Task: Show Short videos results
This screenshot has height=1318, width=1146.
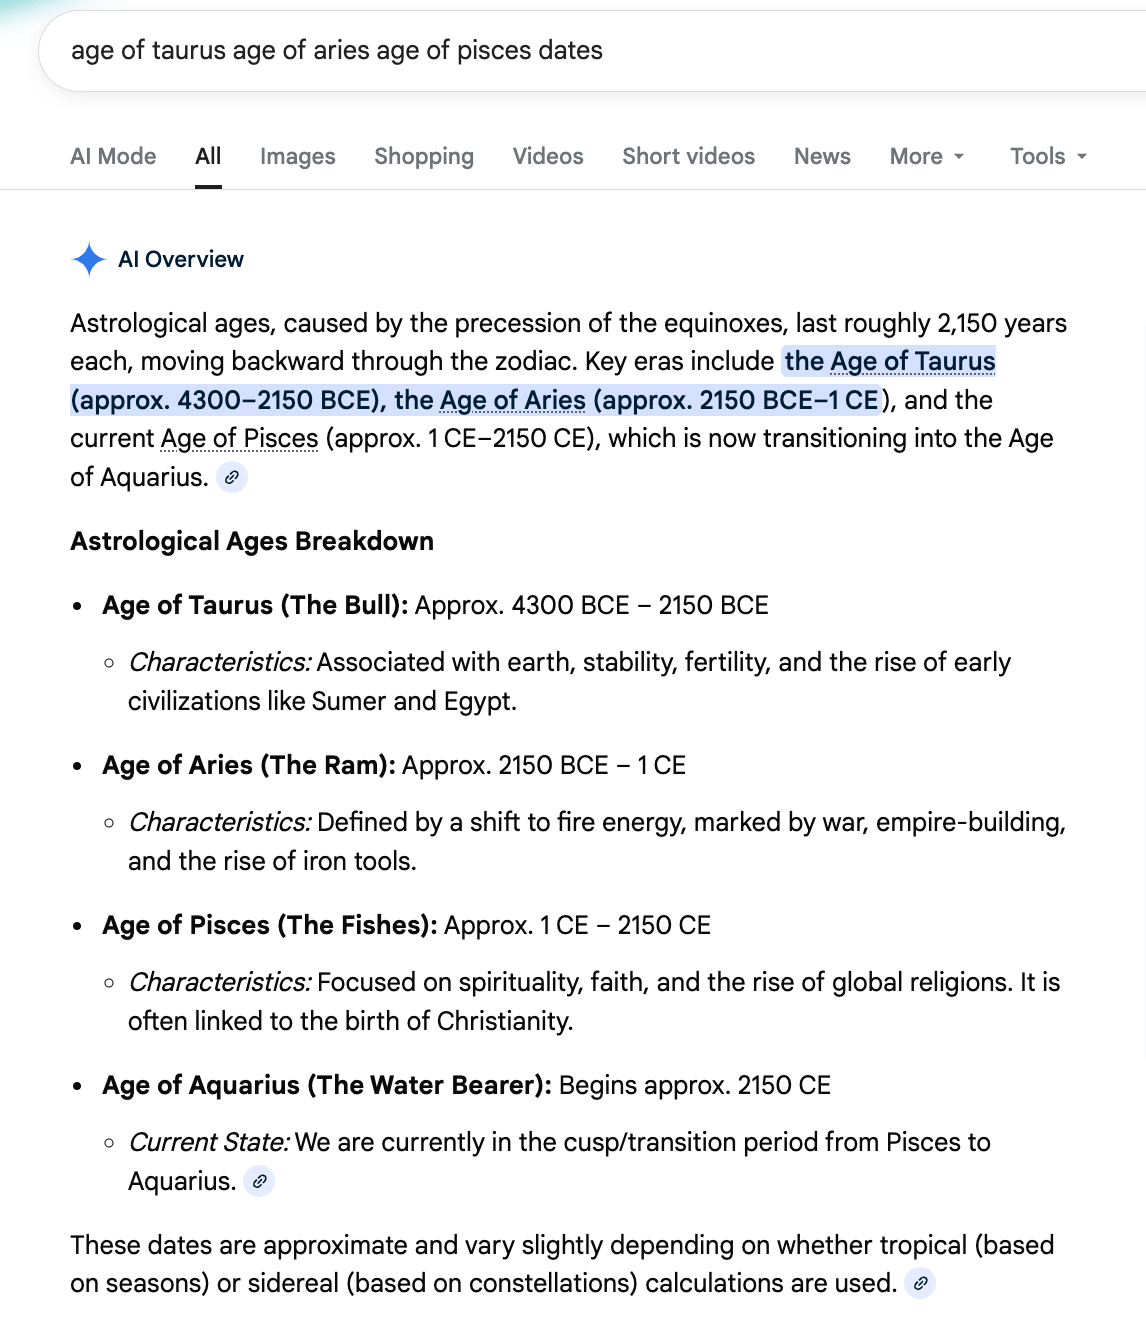Action: click(688, 157)
